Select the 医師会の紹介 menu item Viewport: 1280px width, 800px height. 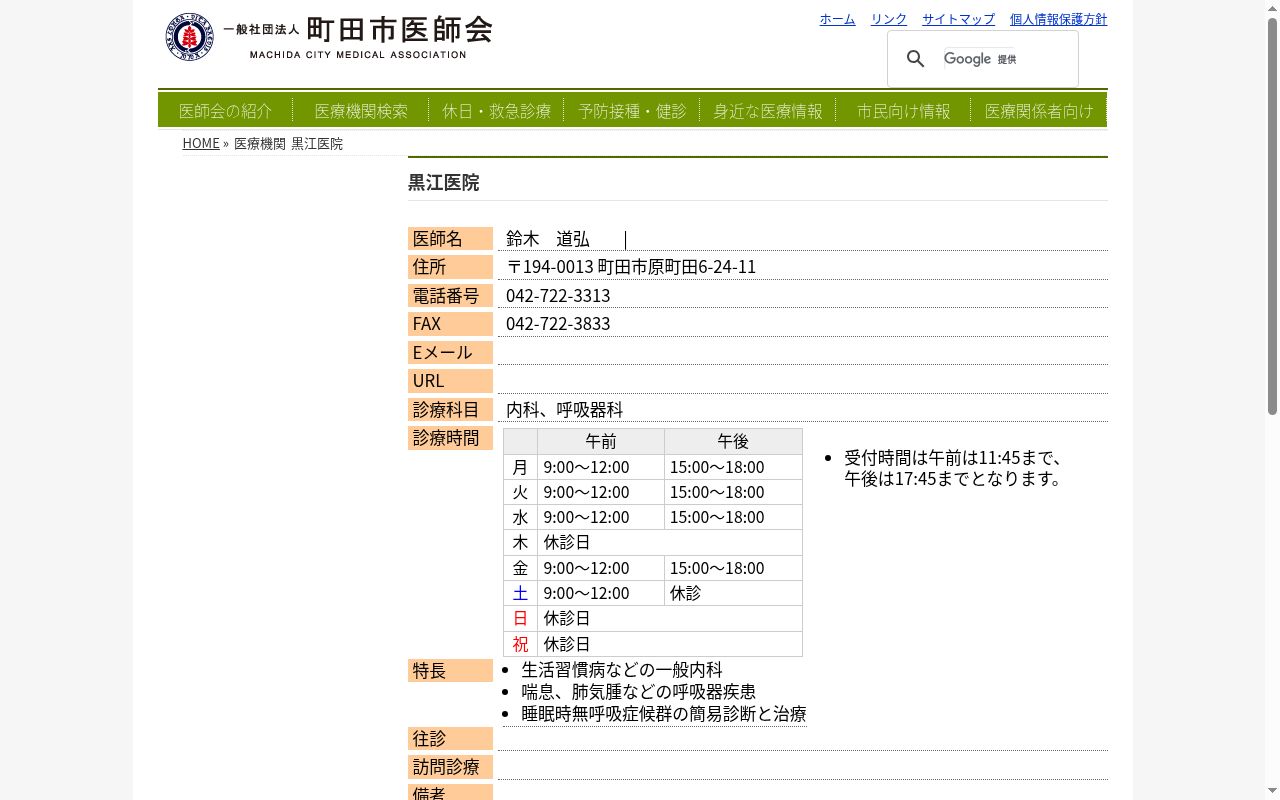click(226, 111)
